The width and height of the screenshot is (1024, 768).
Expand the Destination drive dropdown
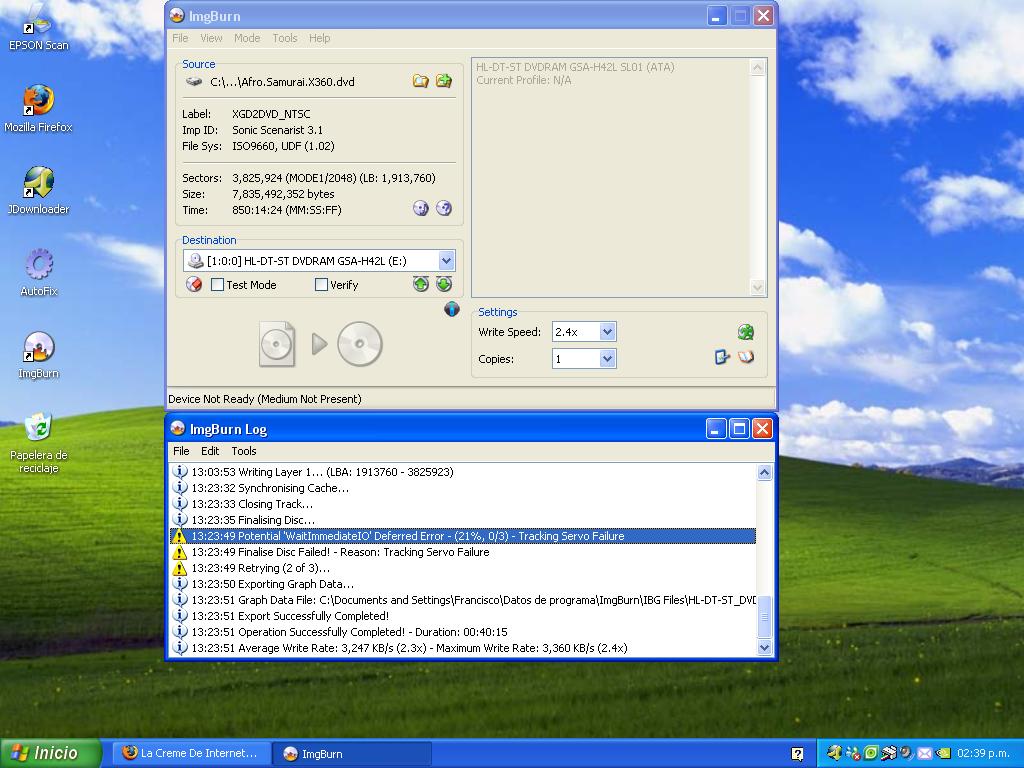tap(446, 261)
